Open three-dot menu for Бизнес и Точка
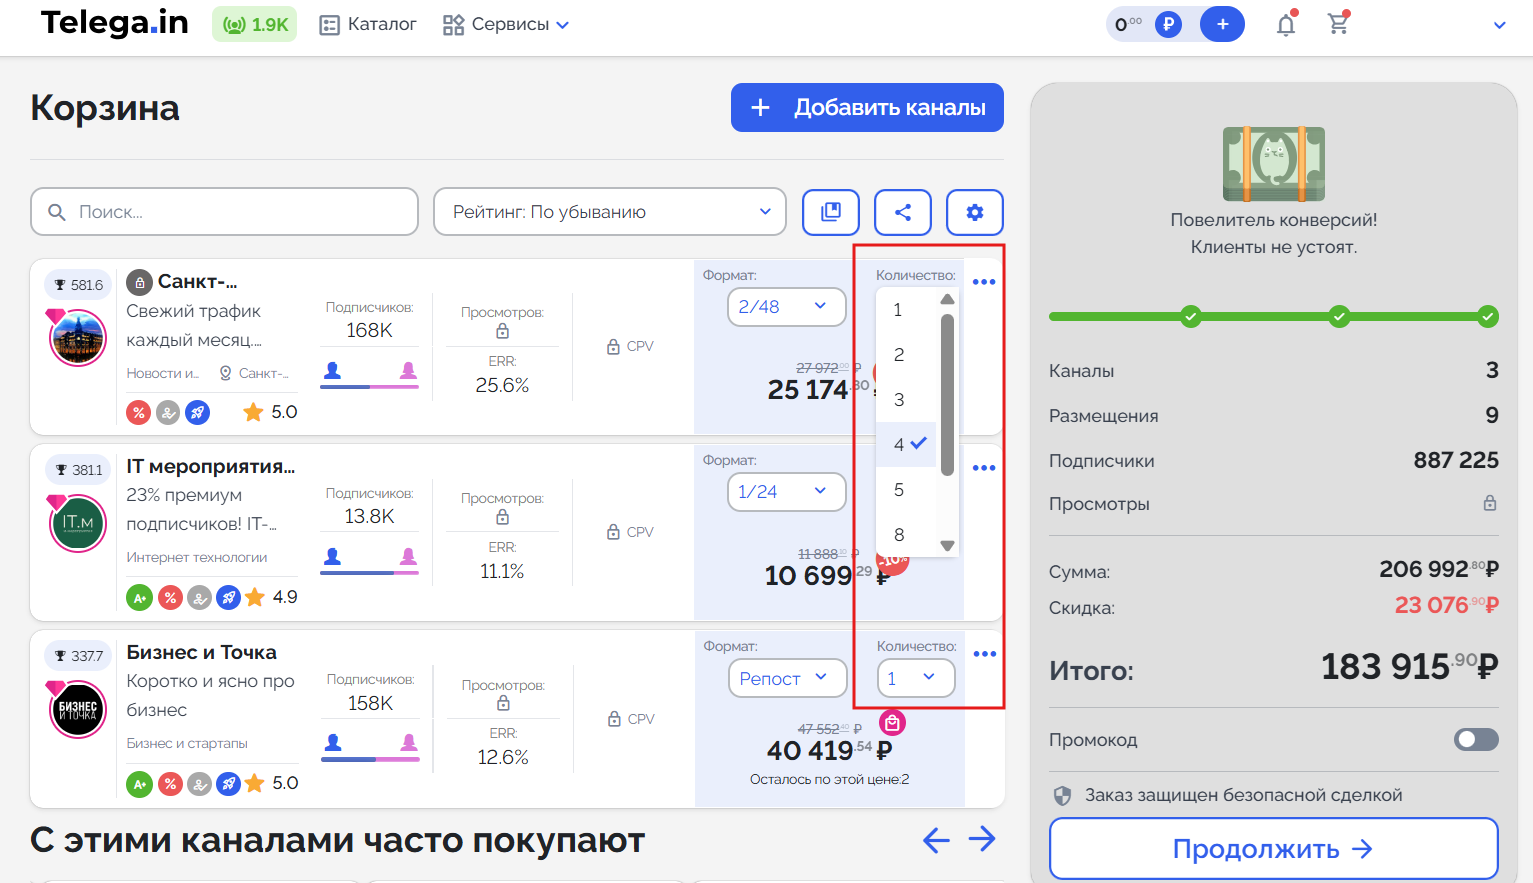The image size is (1533, 883). (984, 654)
